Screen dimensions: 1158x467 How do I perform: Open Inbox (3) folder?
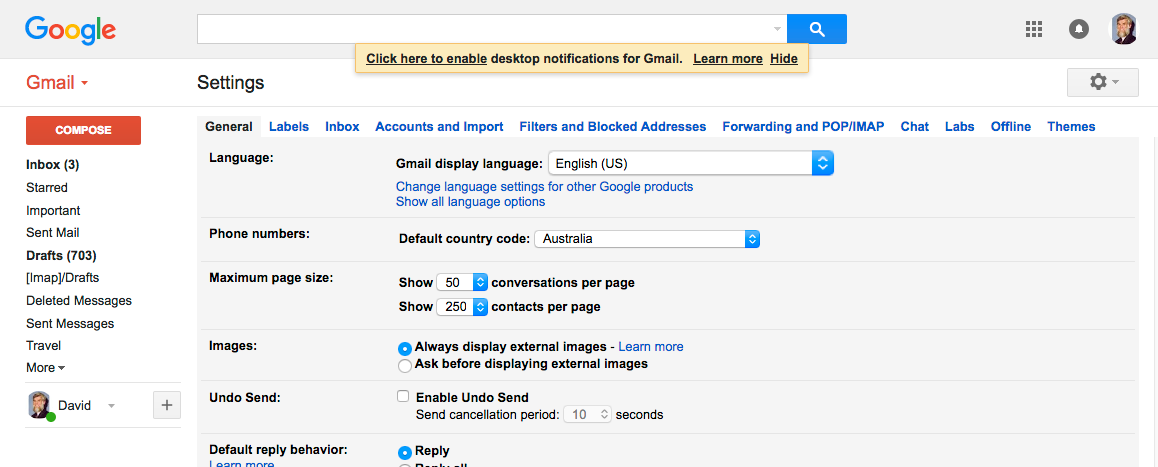click(52, 165)
